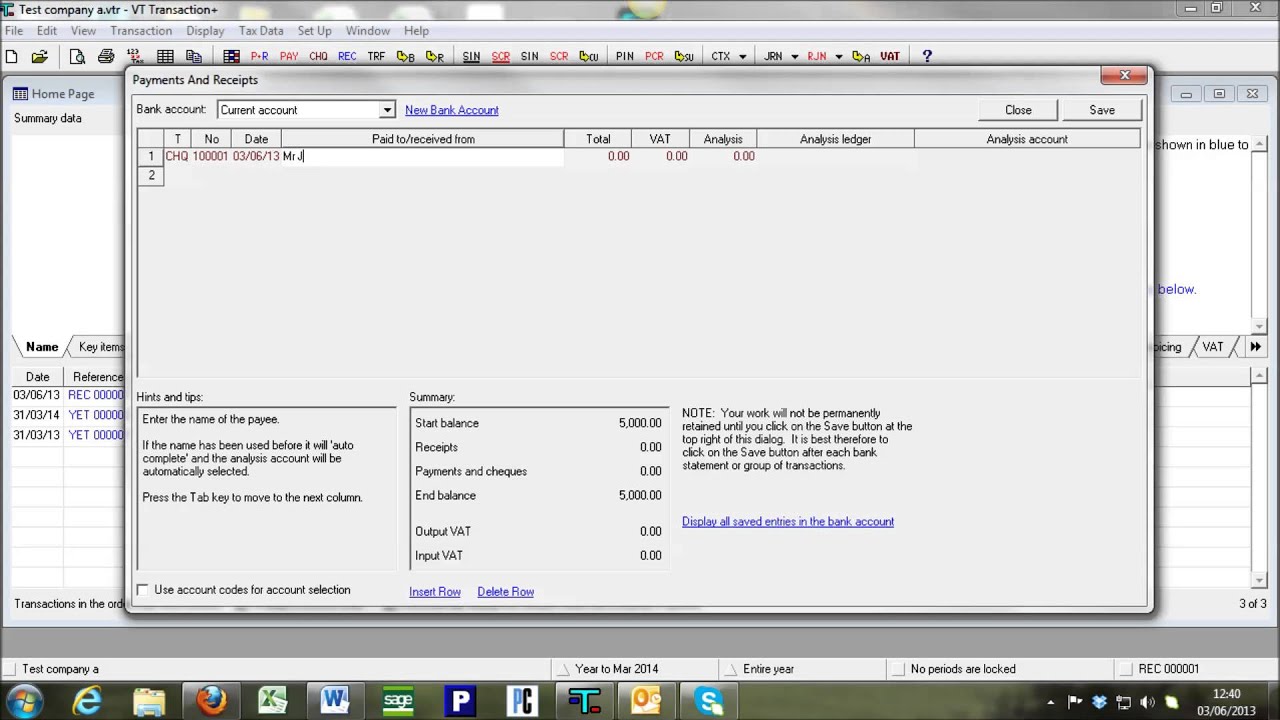Click the Date column header
This screenshot has height=720, width=1280.
(x=256, y=139)
